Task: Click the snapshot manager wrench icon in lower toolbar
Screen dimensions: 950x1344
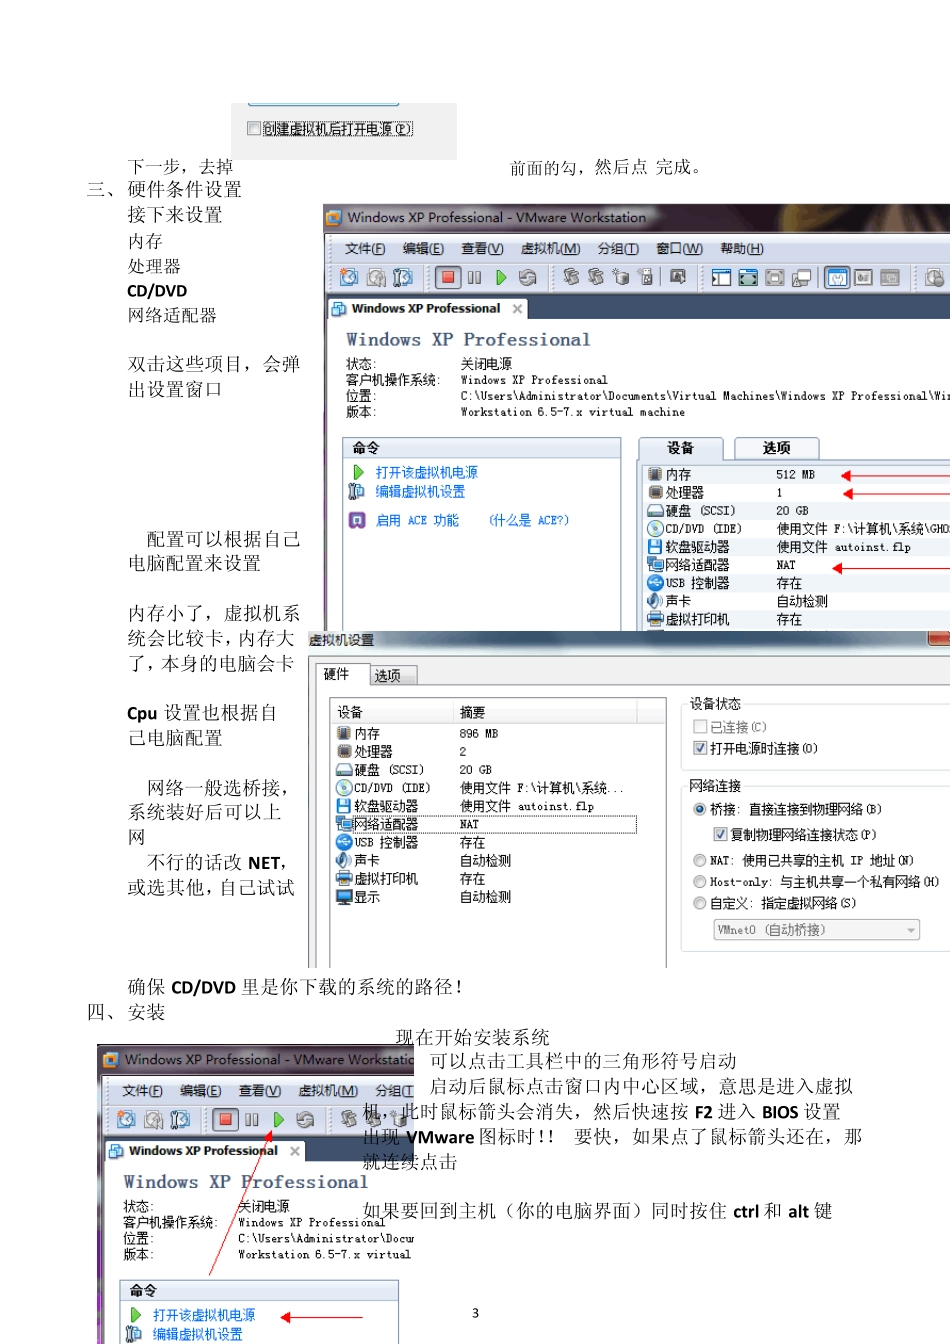Action: [180, 1119]
